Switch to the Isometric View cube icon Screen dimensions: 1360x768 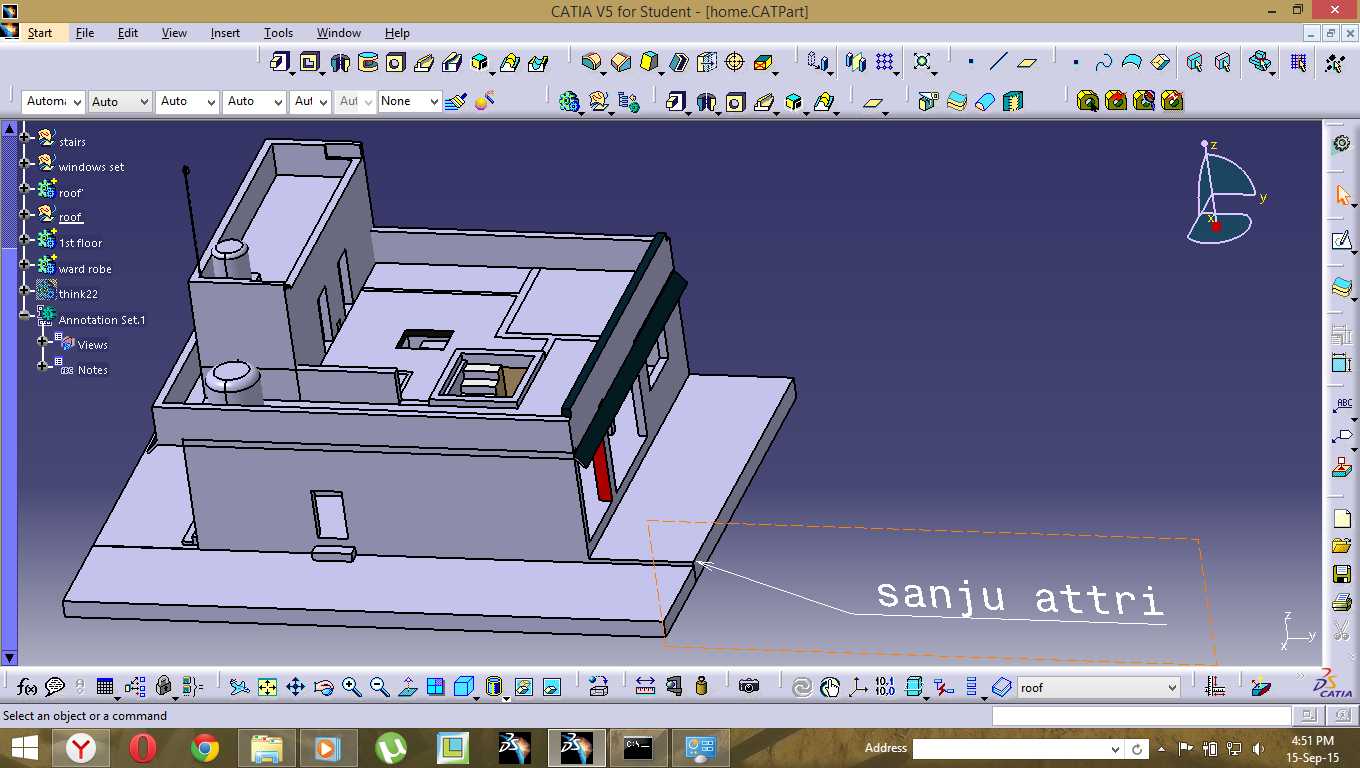[464, 687]
